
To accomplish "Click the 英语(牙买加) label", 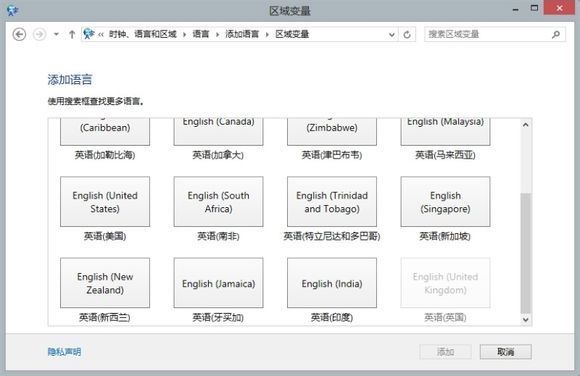I will (x=218, y=317).
